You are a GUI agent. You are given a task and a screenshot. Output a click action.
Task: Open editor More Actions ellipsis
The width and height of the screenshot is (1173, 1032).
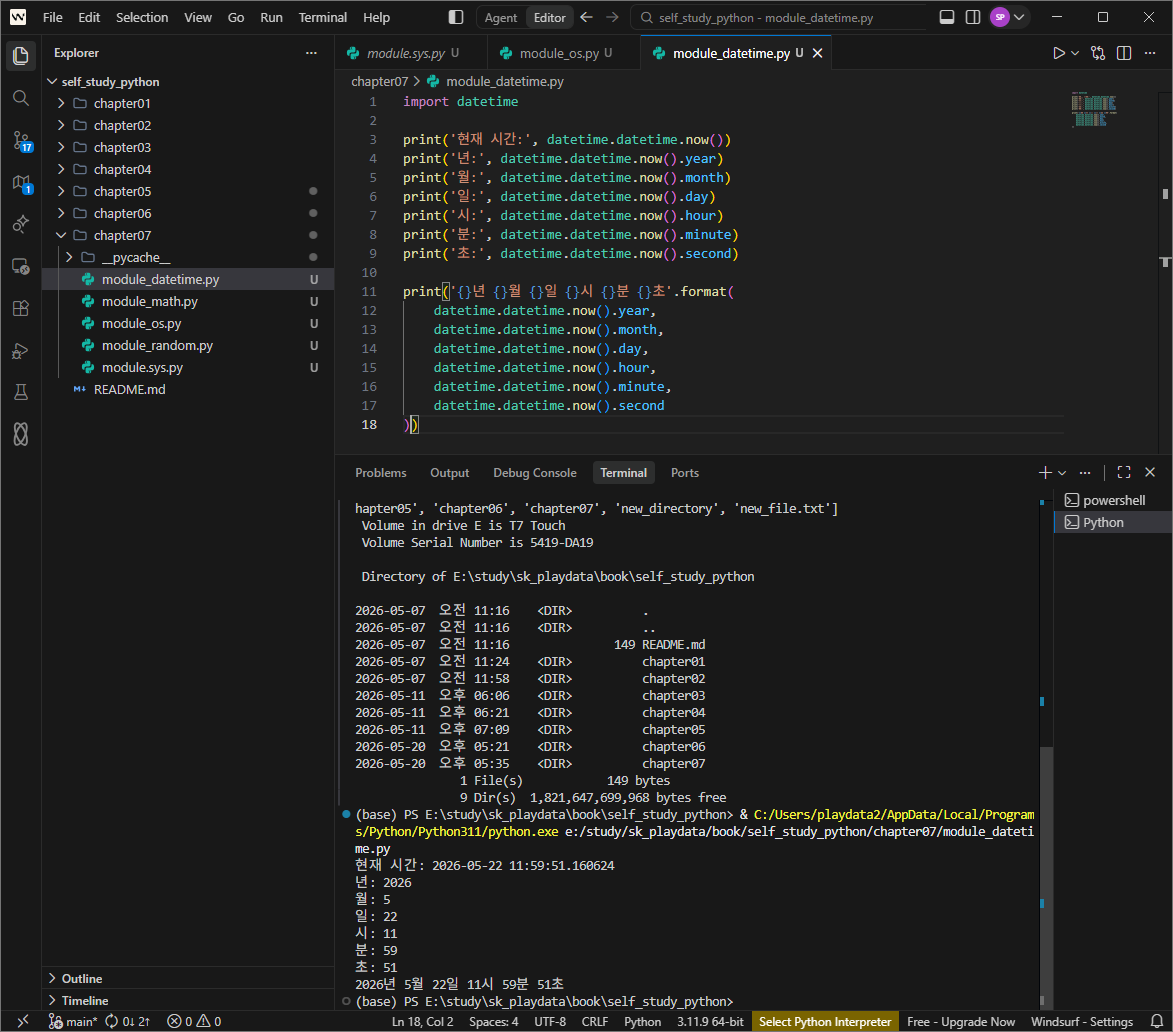click(x=1150, y=53)
